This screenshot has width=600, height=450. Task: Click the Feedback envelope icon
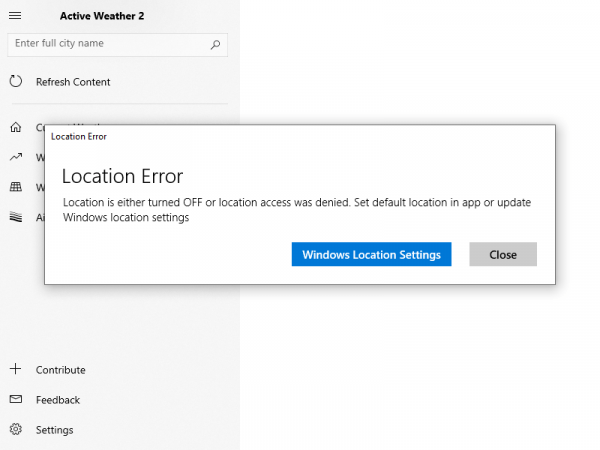point(16,399)
